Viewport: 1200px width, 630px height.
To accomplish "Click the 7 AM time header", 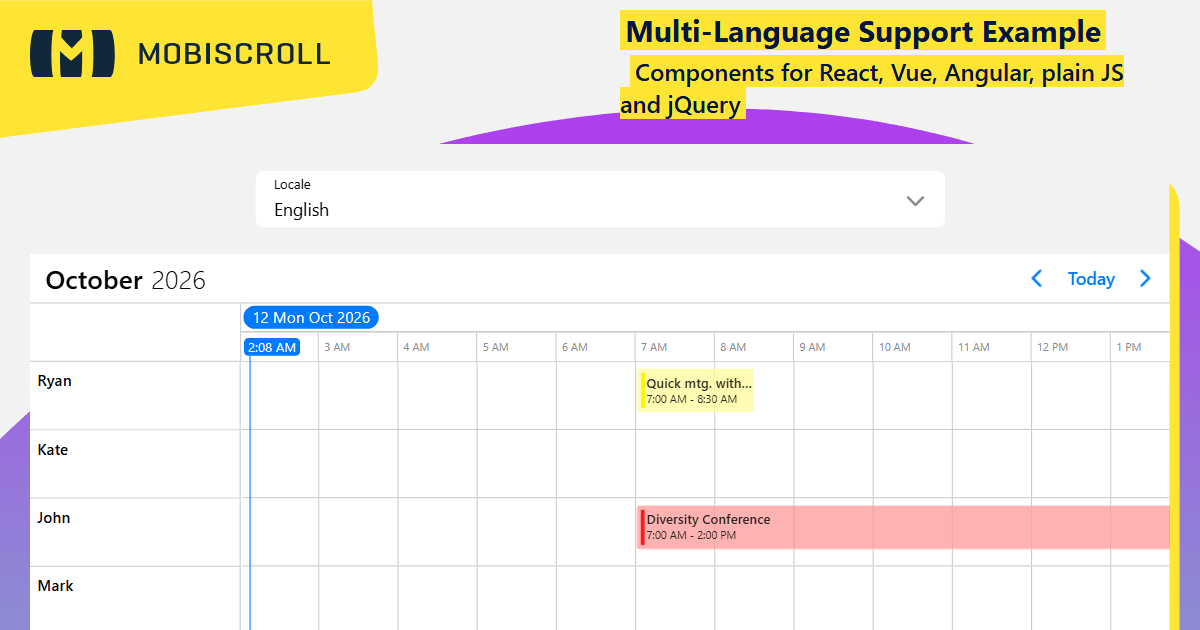I will (654, 347).
